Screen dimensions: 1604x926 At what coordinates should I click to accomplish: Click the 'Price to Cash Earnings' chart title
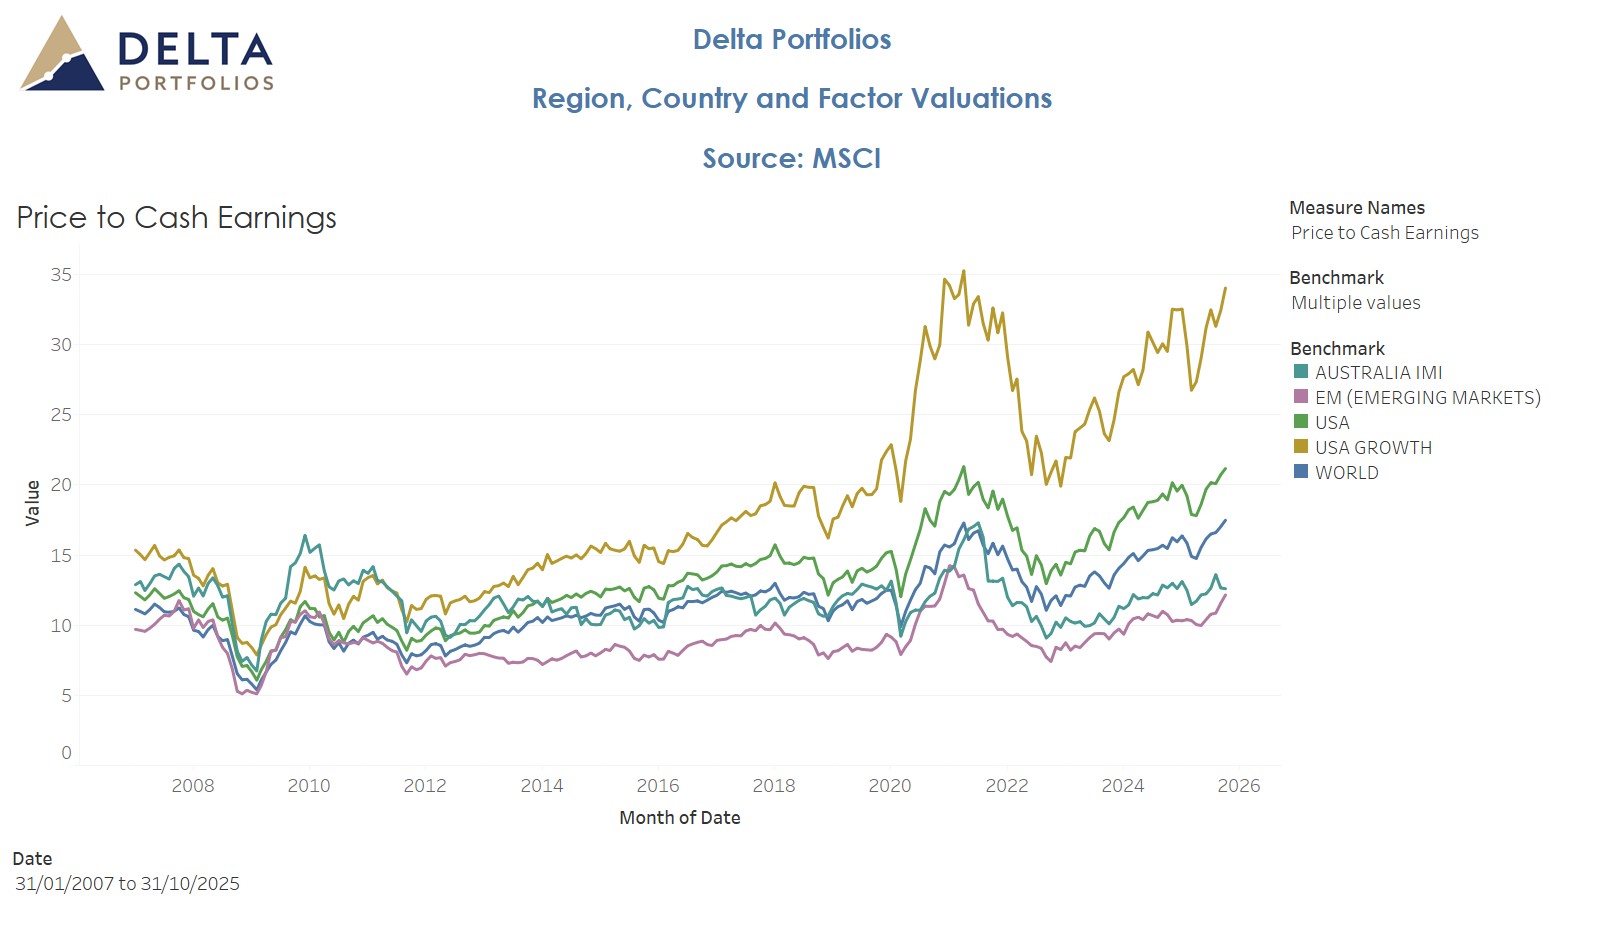pos(176,218)
